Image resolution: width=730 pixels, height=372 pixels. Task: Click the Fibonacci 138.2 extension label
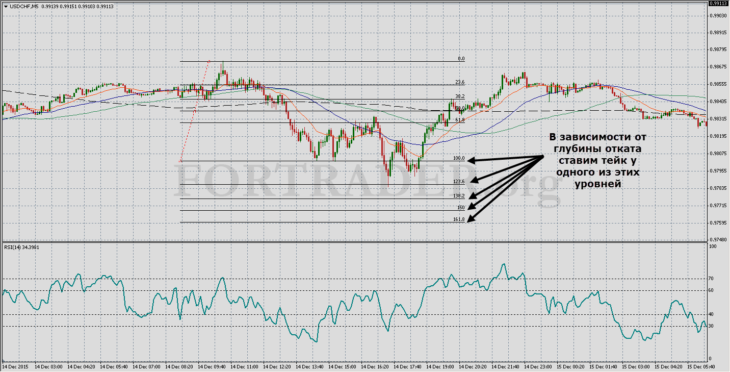pyautogui.click(x=459, y=196)
